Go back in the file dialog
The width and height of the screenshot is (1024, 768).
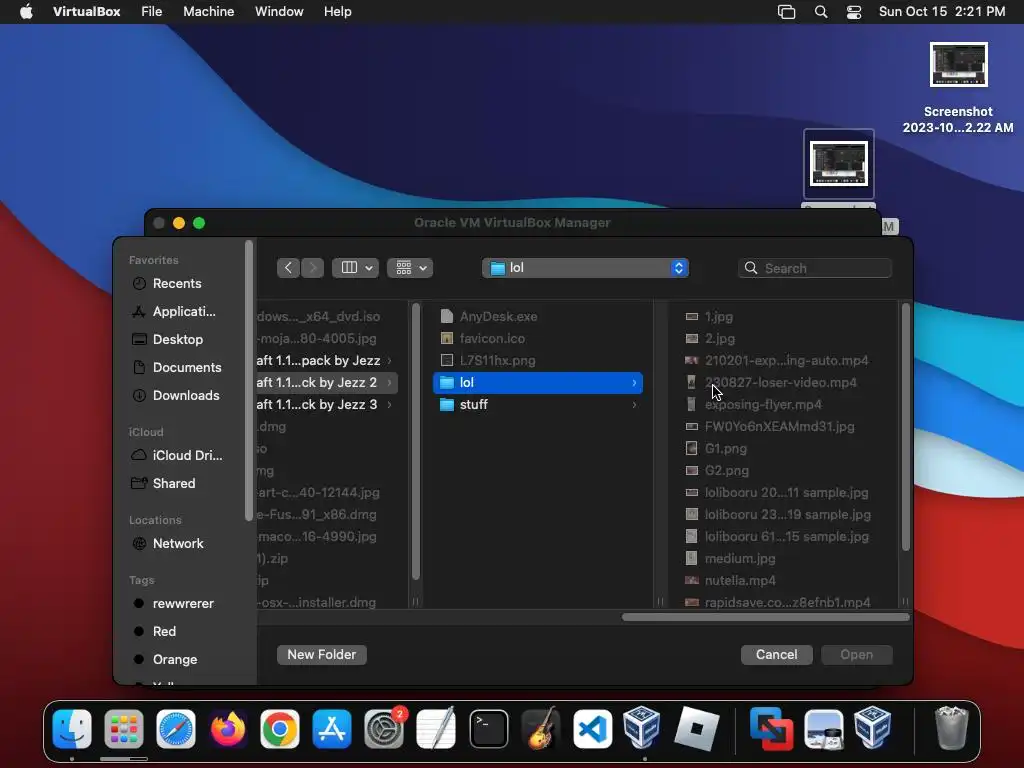[288, 268]
